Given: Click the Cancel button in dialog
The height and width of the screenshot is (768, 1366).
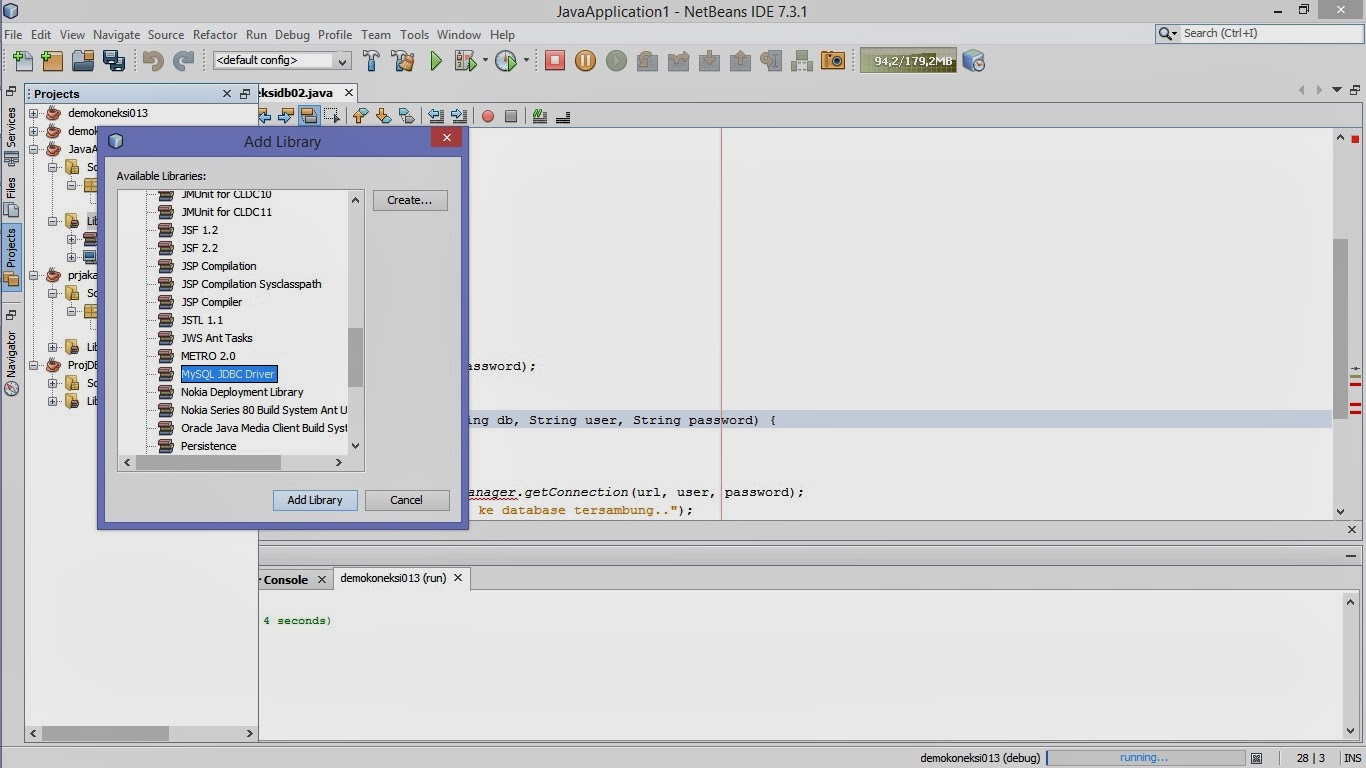Looking at the screenshot, I should click(406, 500).
